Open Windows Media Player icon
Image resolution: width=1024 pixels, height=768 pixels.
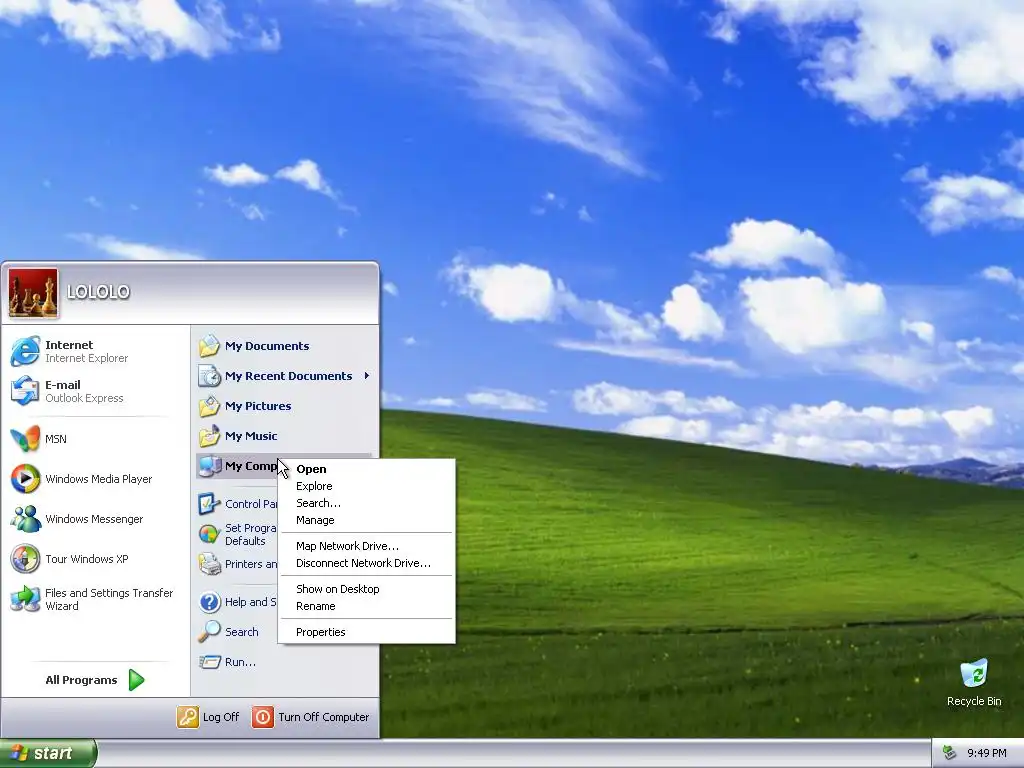point(25,479)
